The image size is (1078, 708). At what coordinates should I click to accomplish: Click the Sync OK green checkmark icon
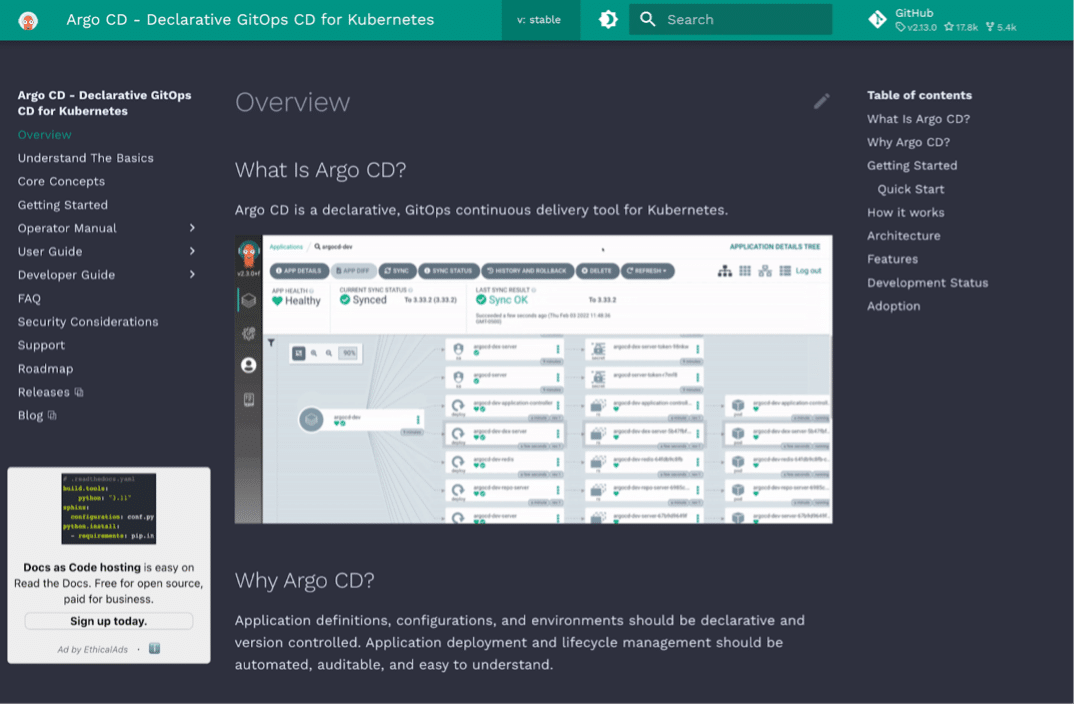pyautogui.click(x=483, y=301)
